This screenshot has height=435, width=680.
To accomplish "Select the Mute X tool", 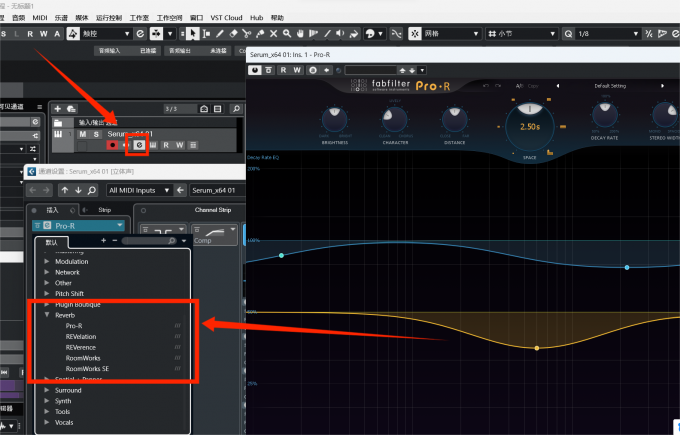I will click(274, 33).
